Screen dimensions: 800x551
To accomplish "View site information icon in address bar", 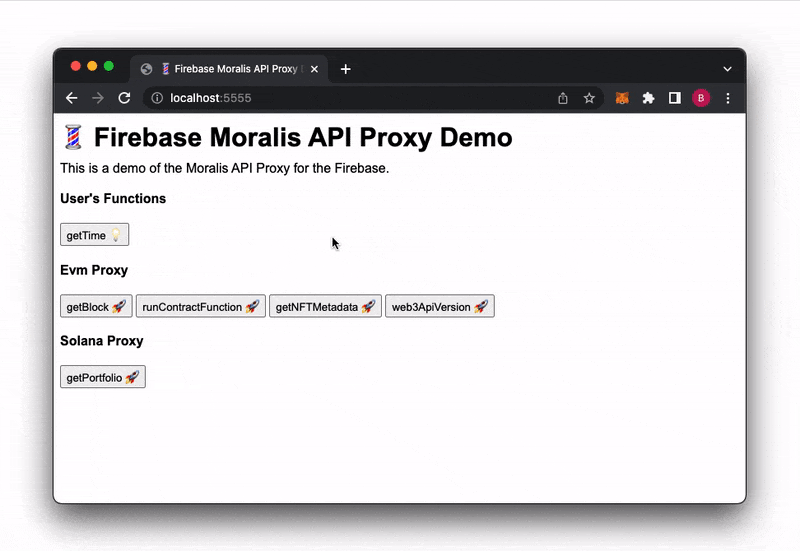I will 157,98.
